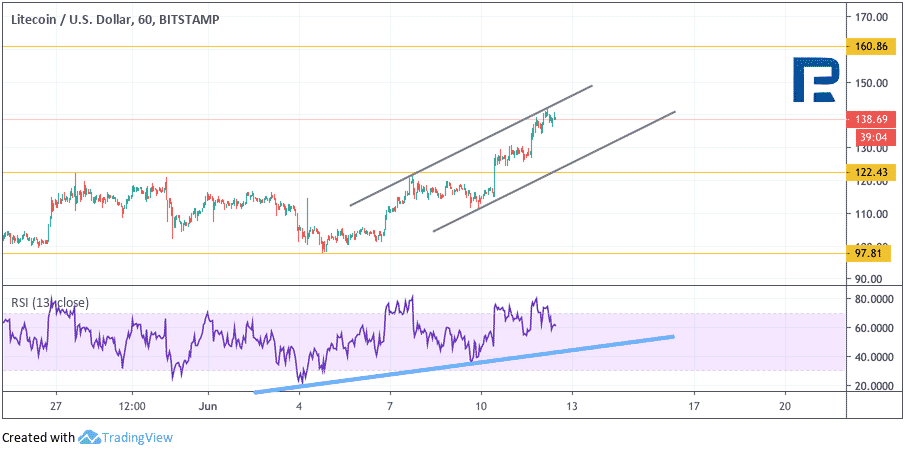Click the 13 date marker on time axis

(x=571, y=405)
